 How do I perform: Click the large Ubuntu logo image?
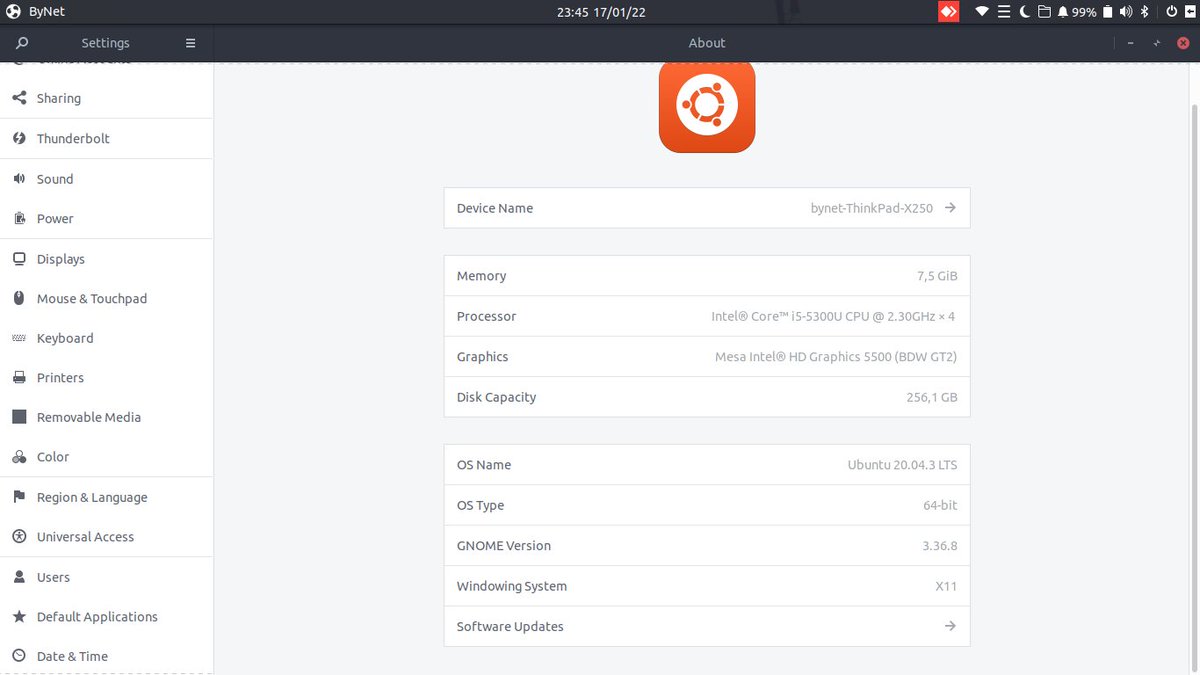pos(706,105)
